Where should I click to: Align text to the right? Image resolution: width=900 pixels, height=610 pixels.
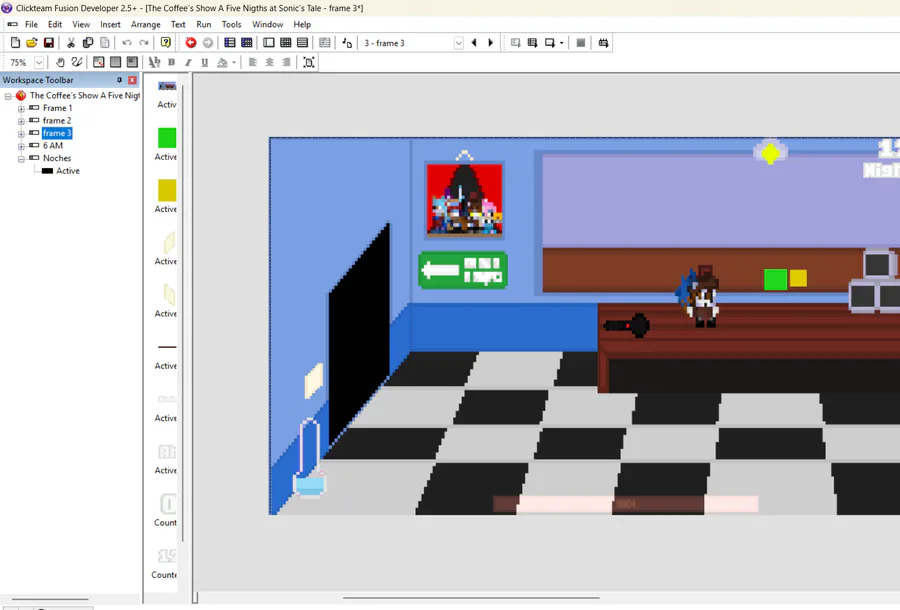[x=286, y=62]
